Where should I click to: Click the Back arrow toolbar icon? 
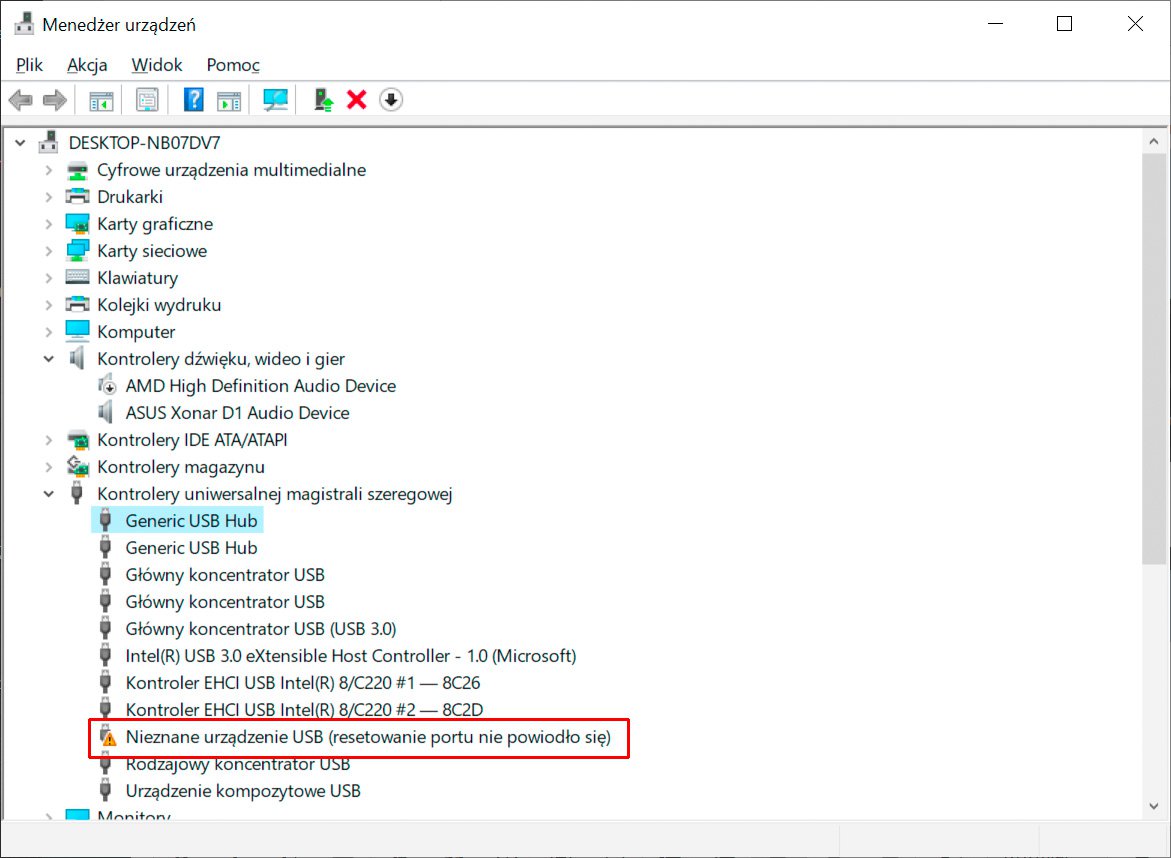point(21,99)
